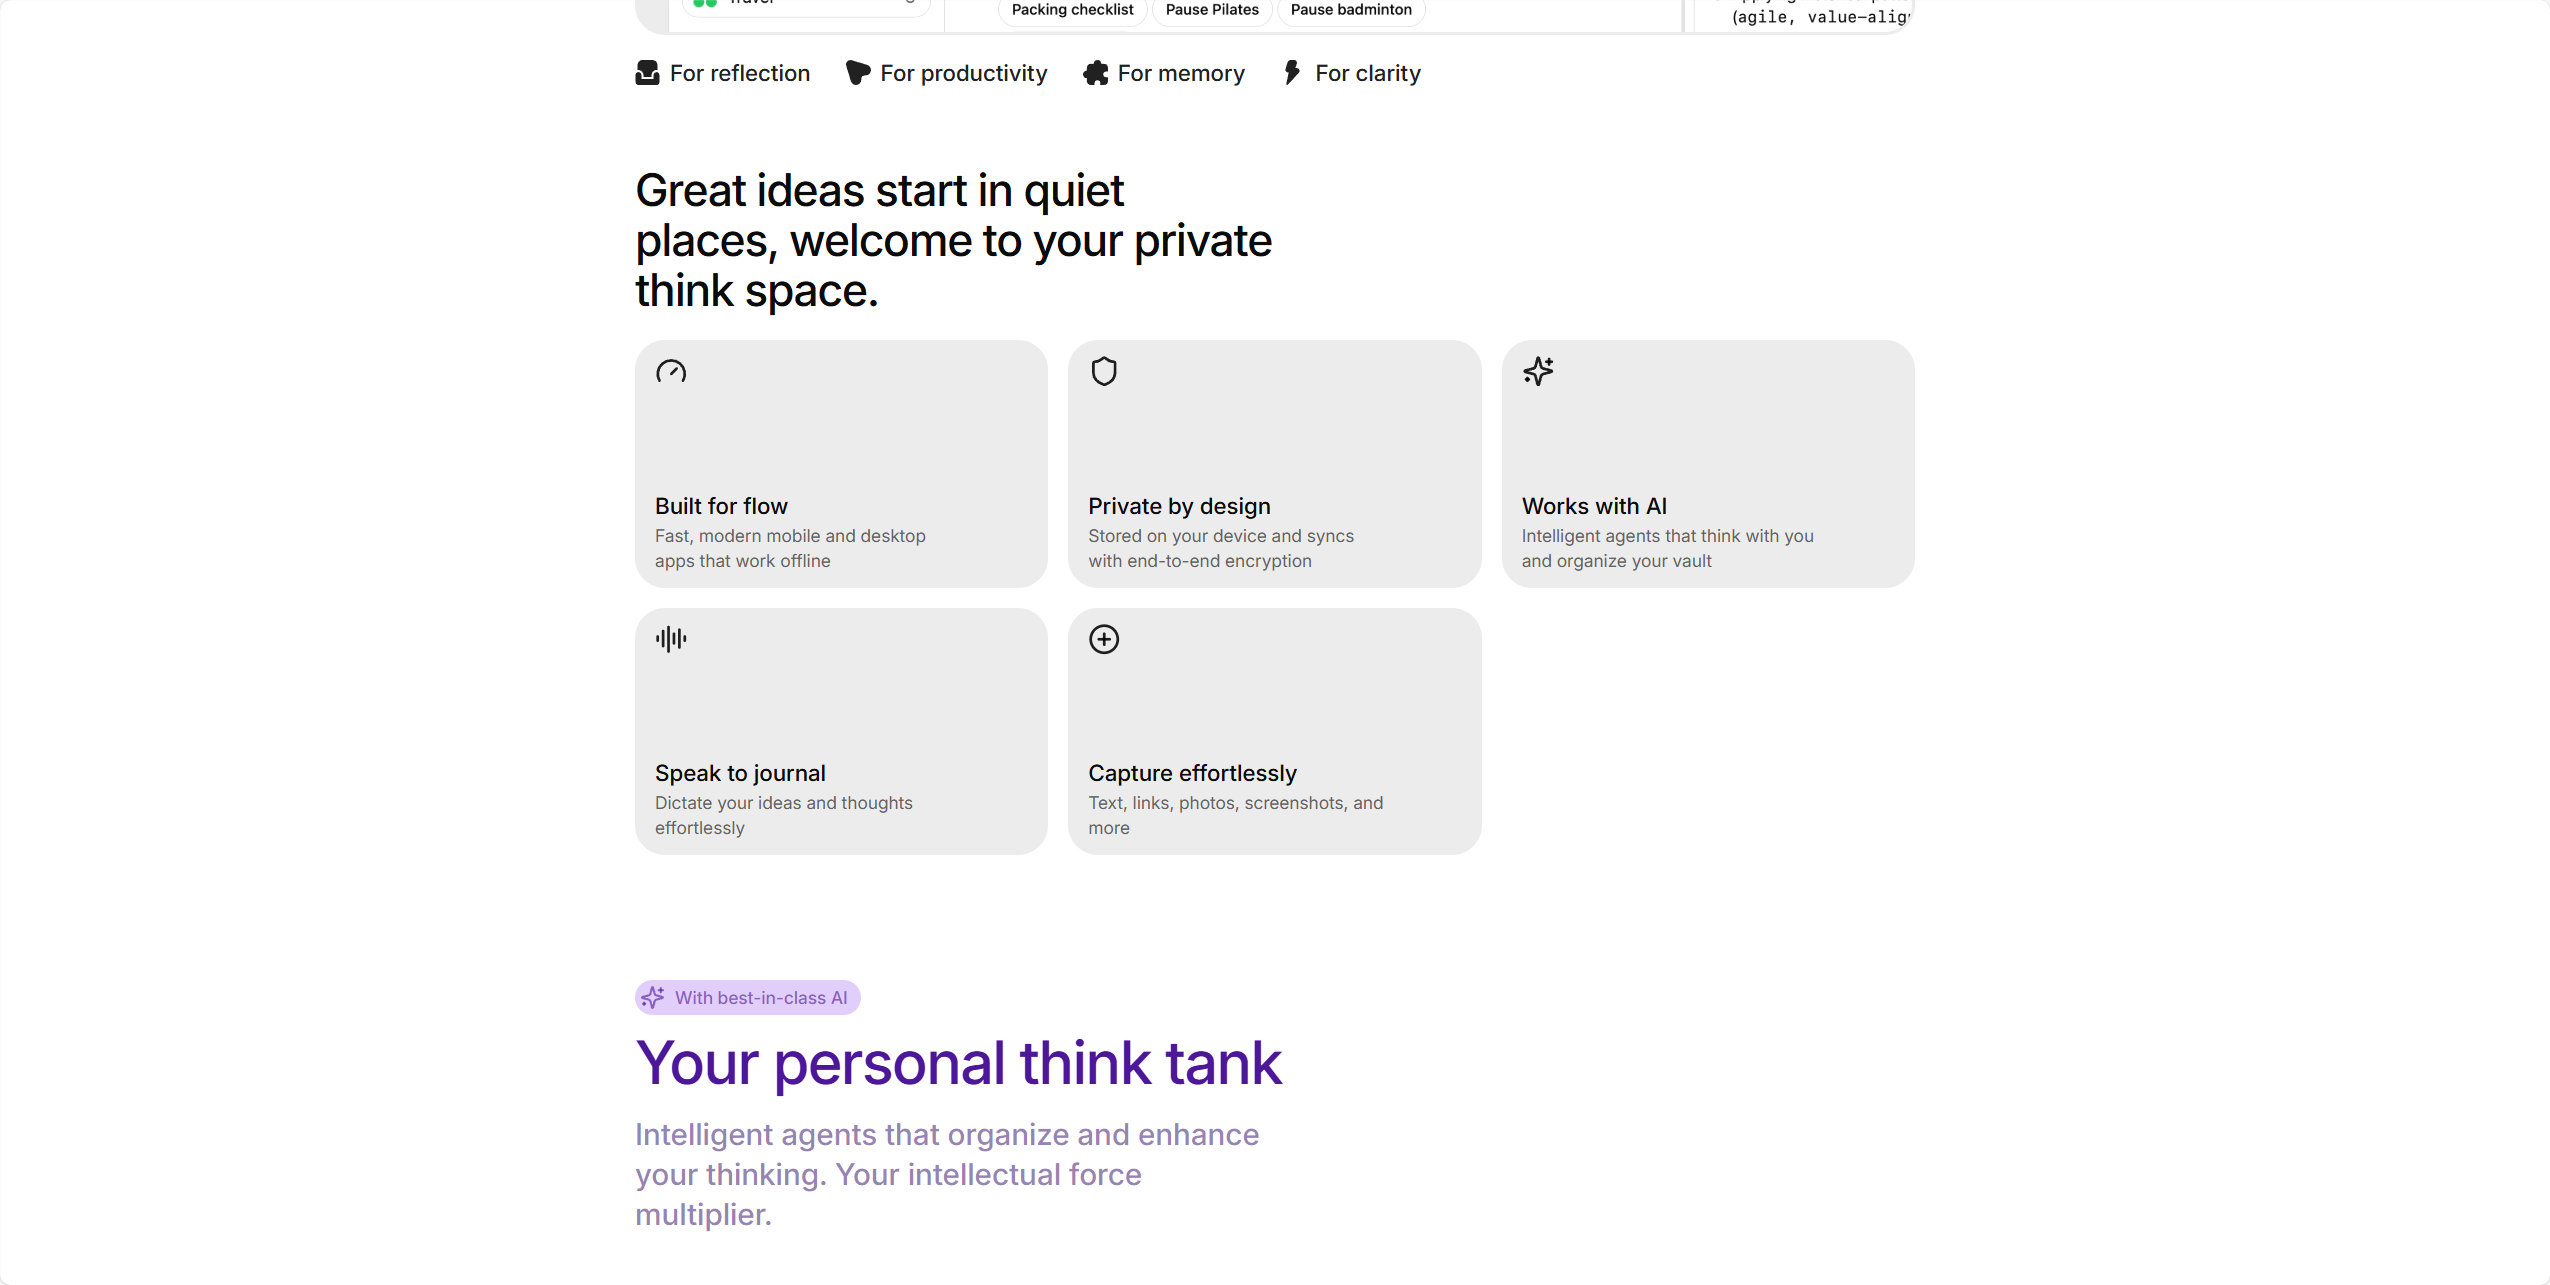This screenshot has width=2550, height=1285.
Task: Click the audio waveform icon in Speak to journal
Action: pos(671,639)
